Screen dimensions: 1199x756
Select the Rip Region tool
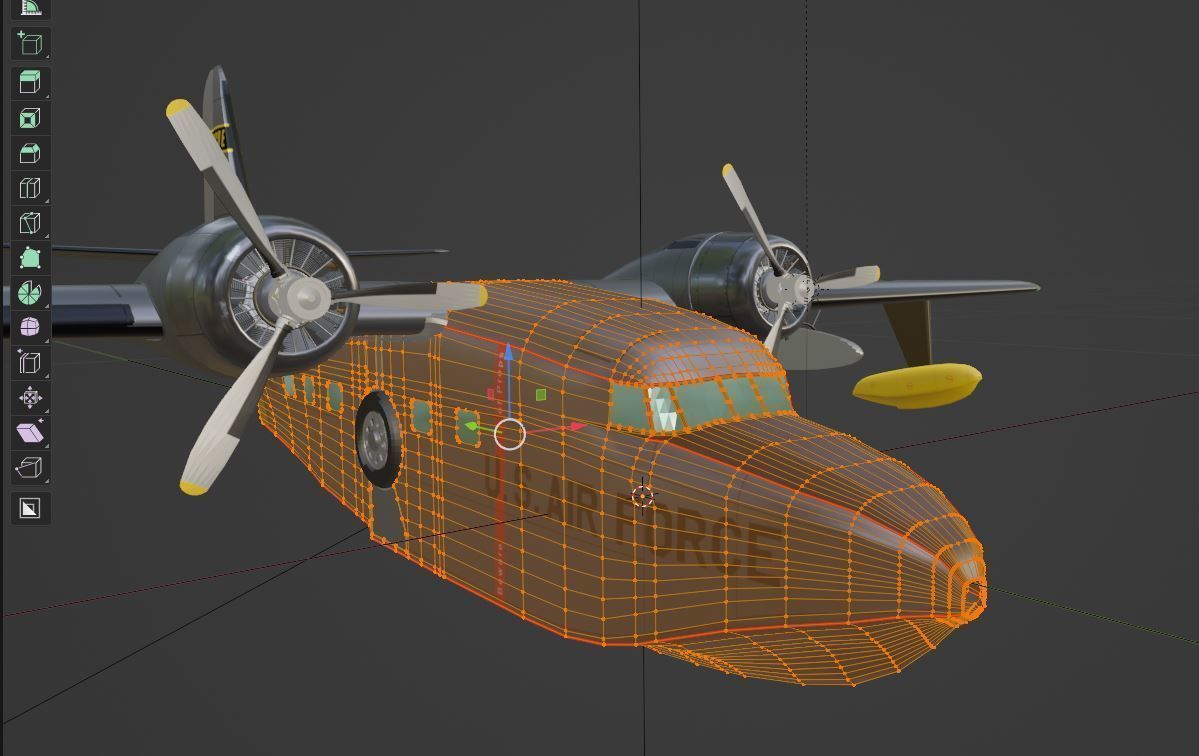click(30, 467)
